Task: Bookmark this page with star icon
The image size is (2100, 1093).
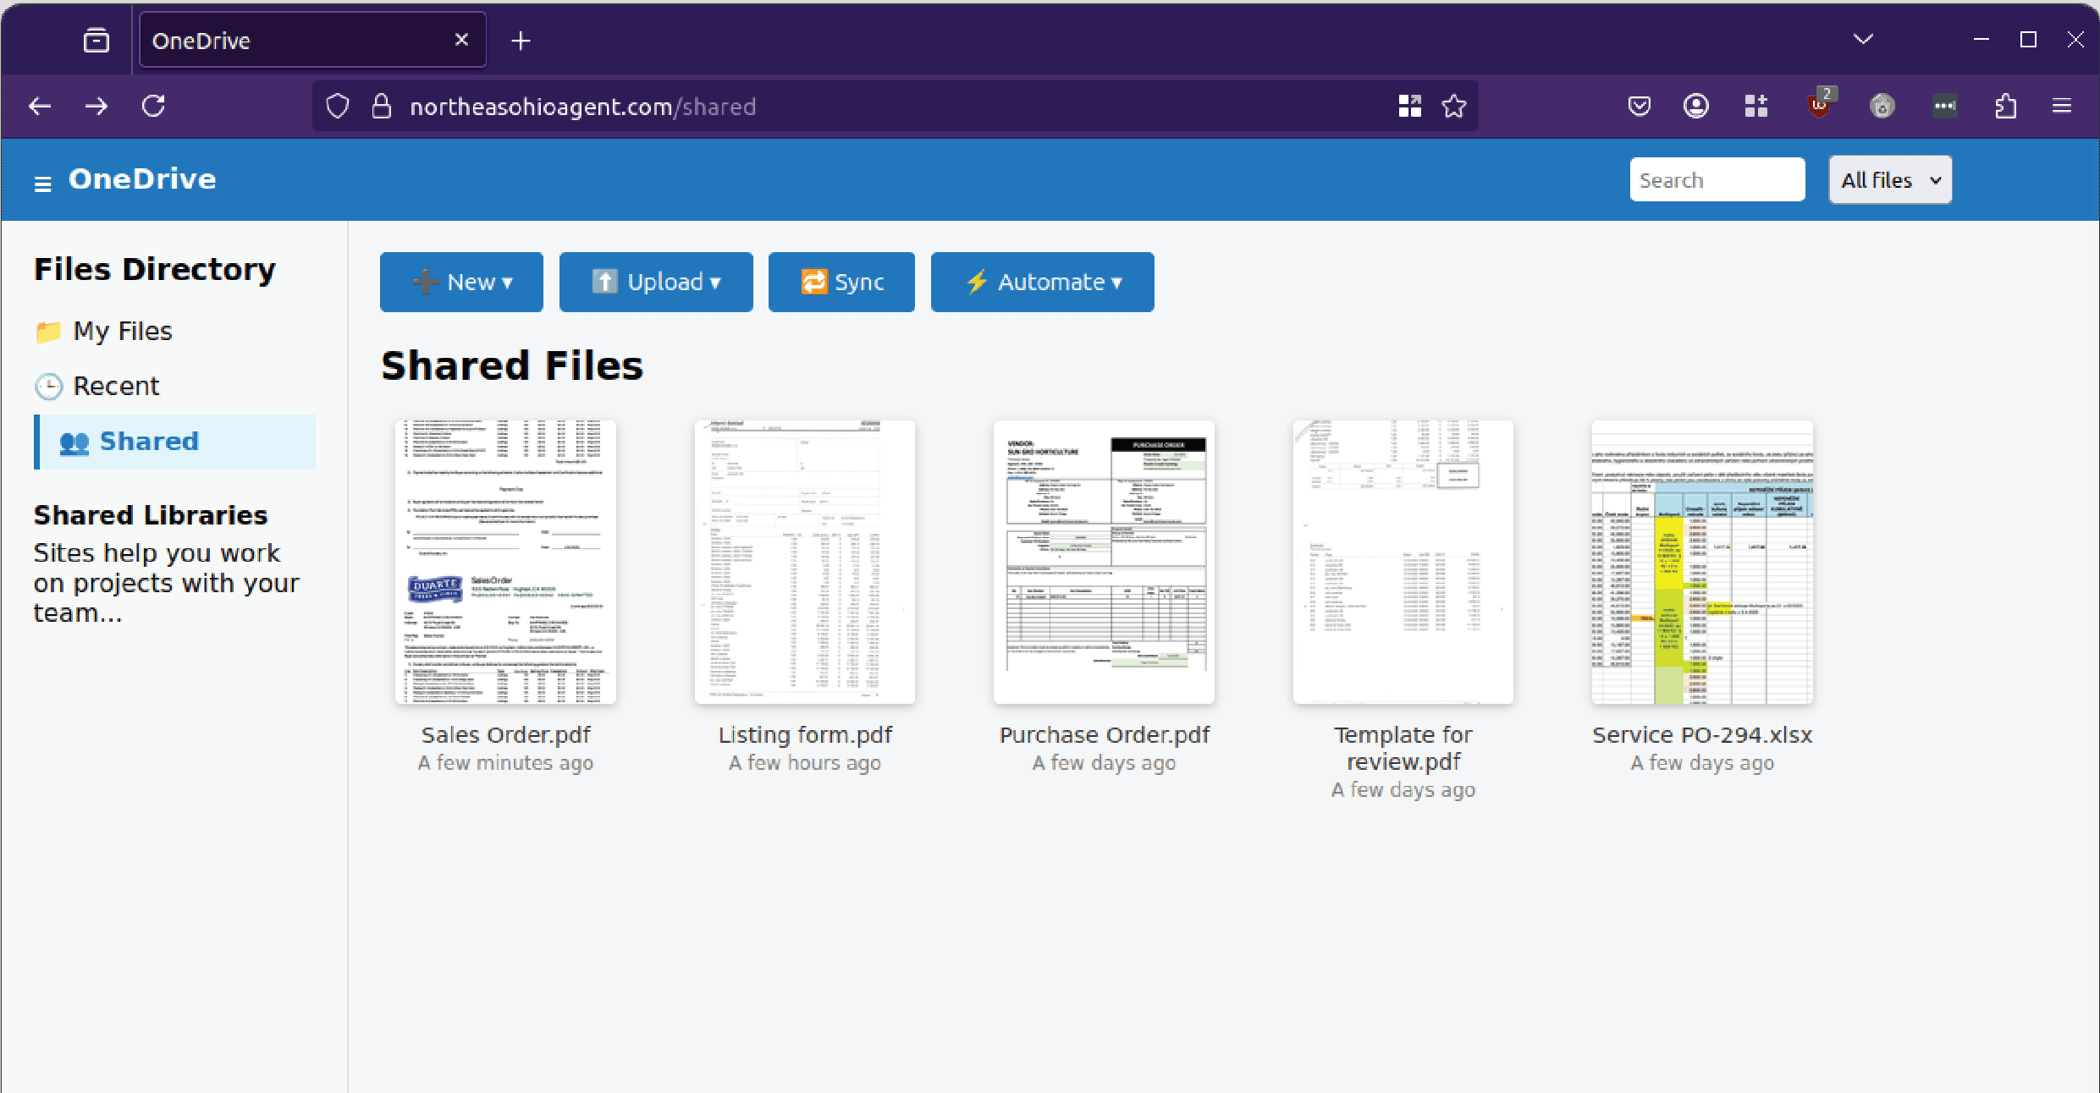Action: pyautogui.click(x=1454, y=106)
